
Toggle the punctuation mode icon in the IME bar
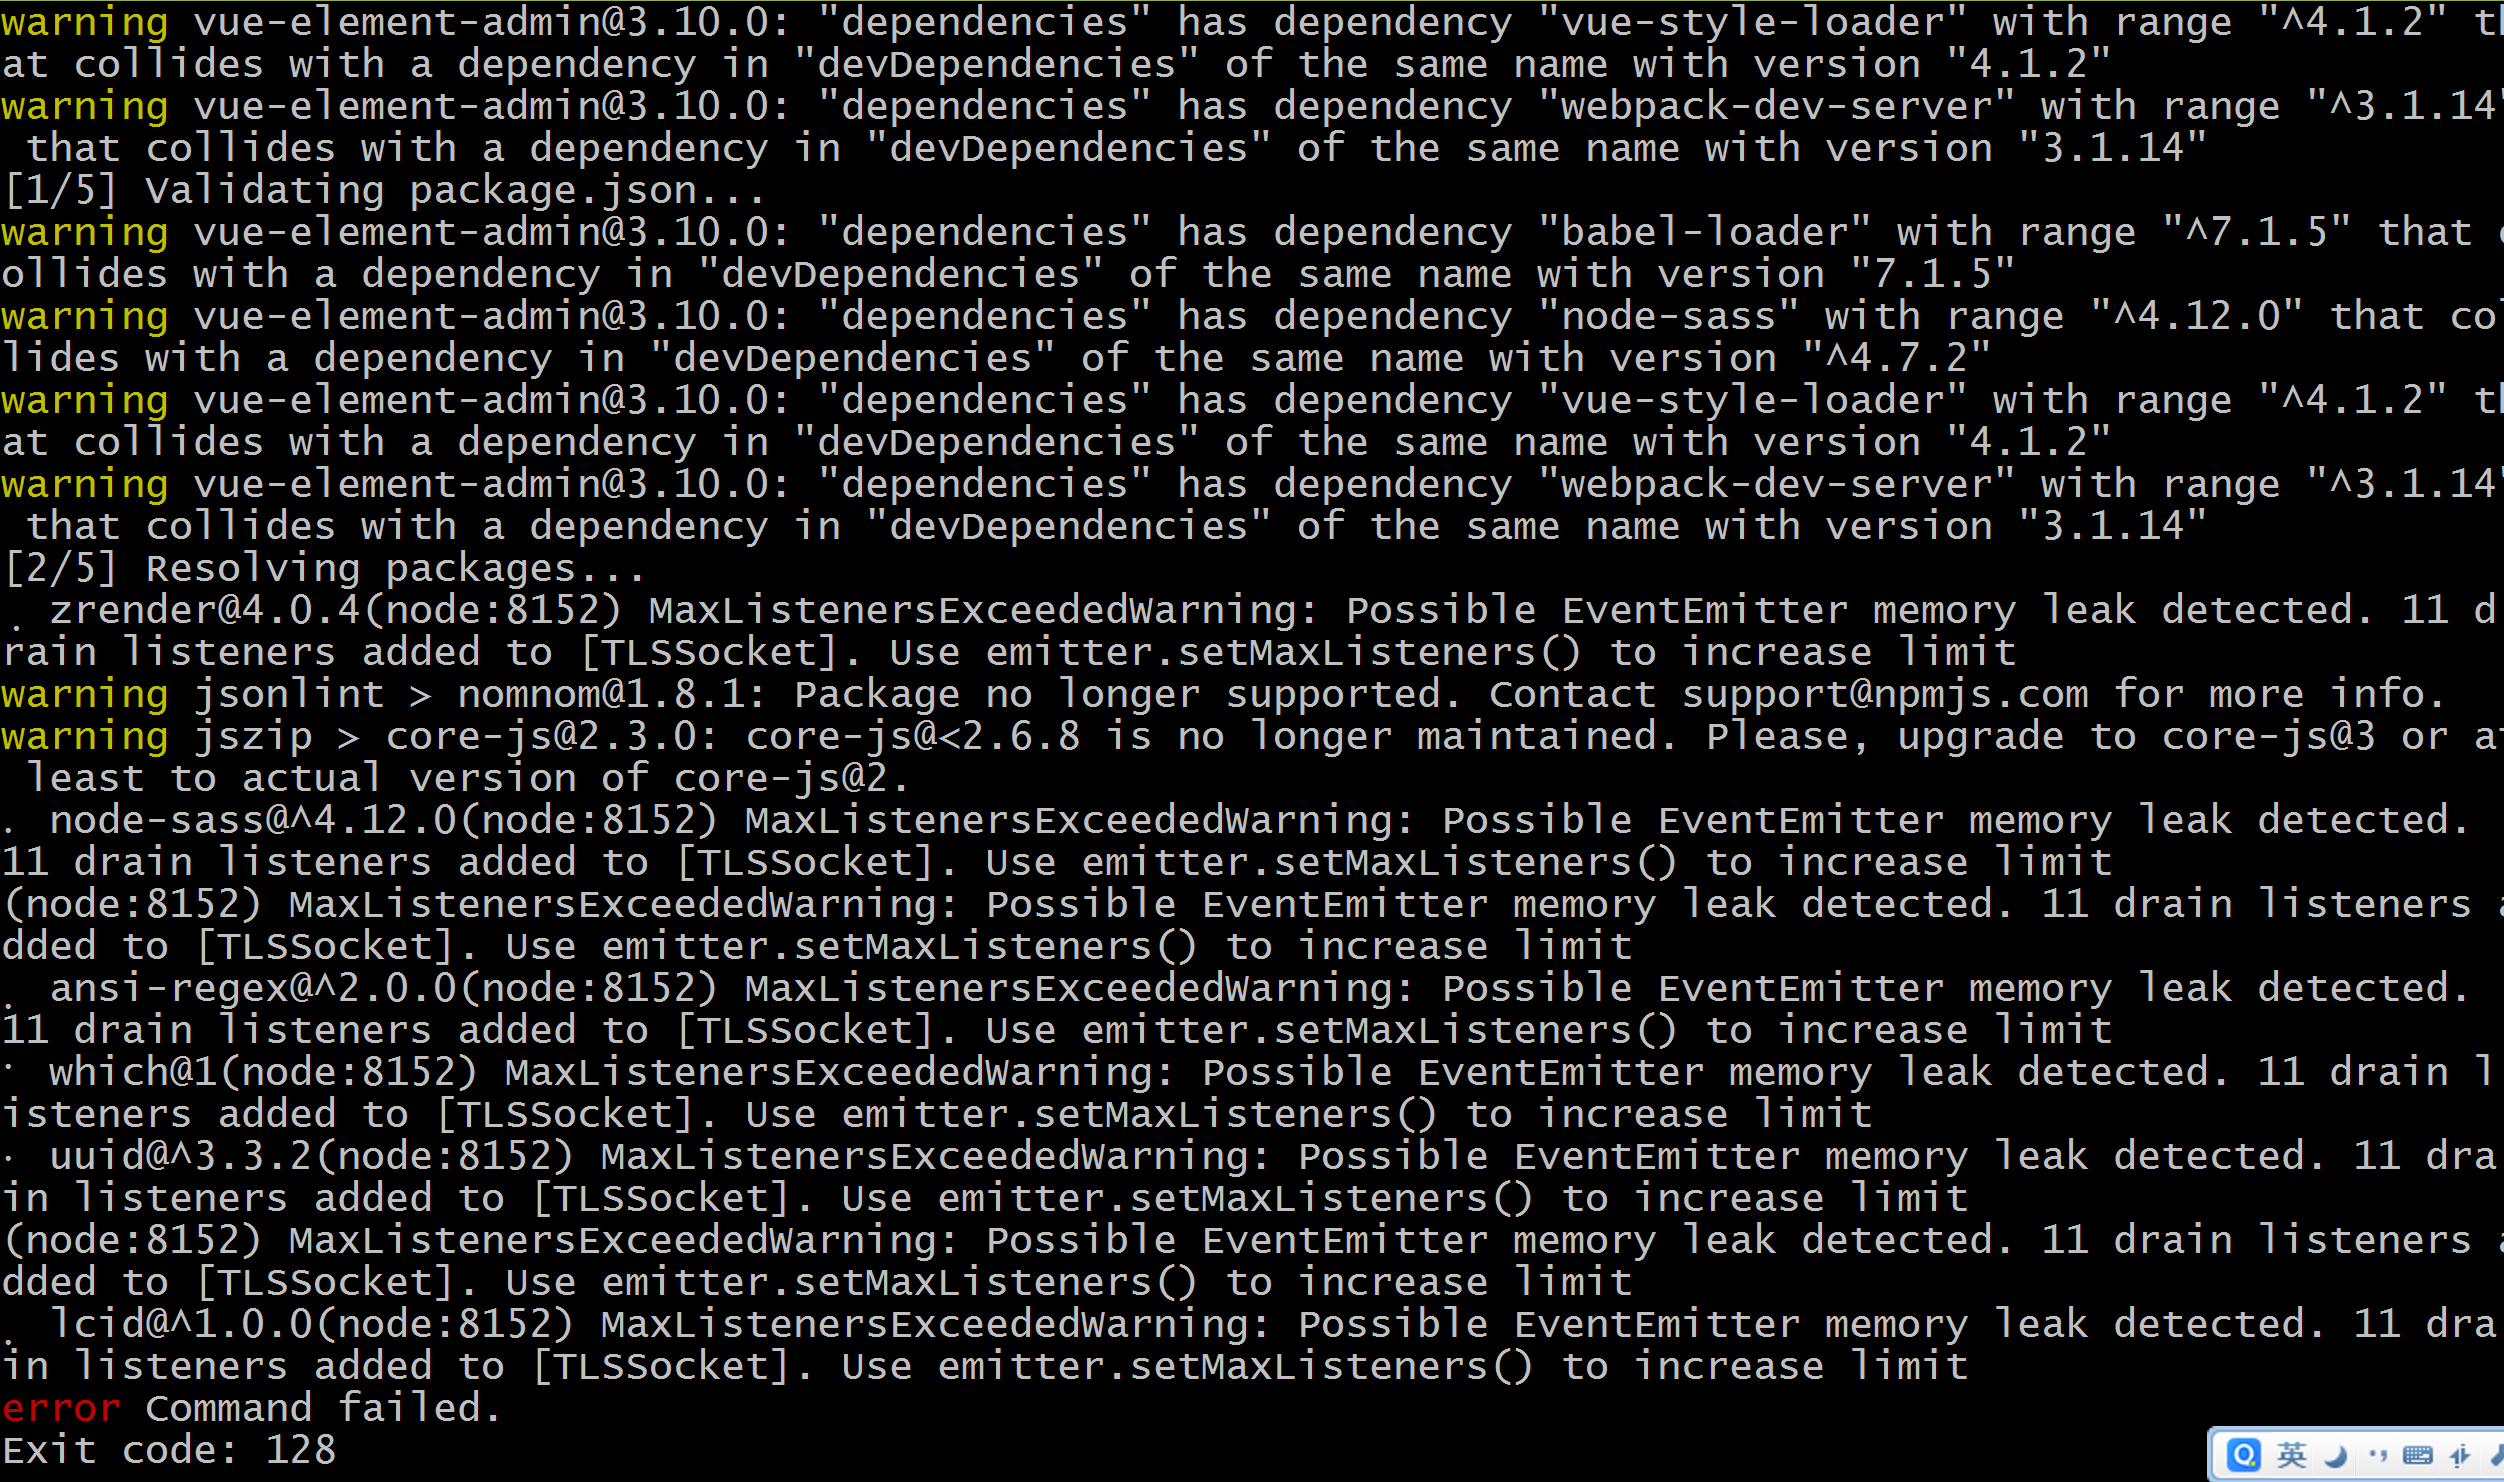(2378, 1456)
